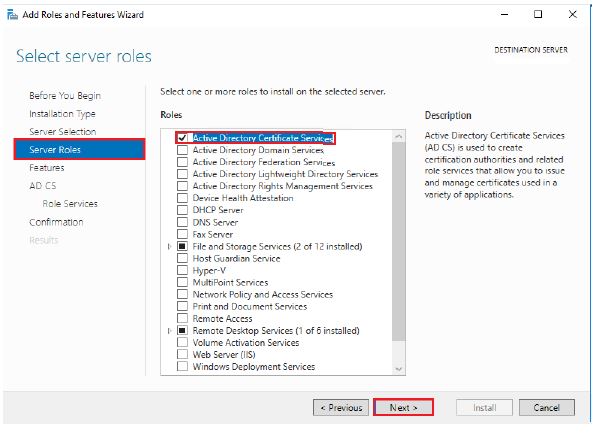Viewport: 612px width, 438px height.
Task: Enable the Web Server (IIS) checkbox
Action: pos(182,354)
